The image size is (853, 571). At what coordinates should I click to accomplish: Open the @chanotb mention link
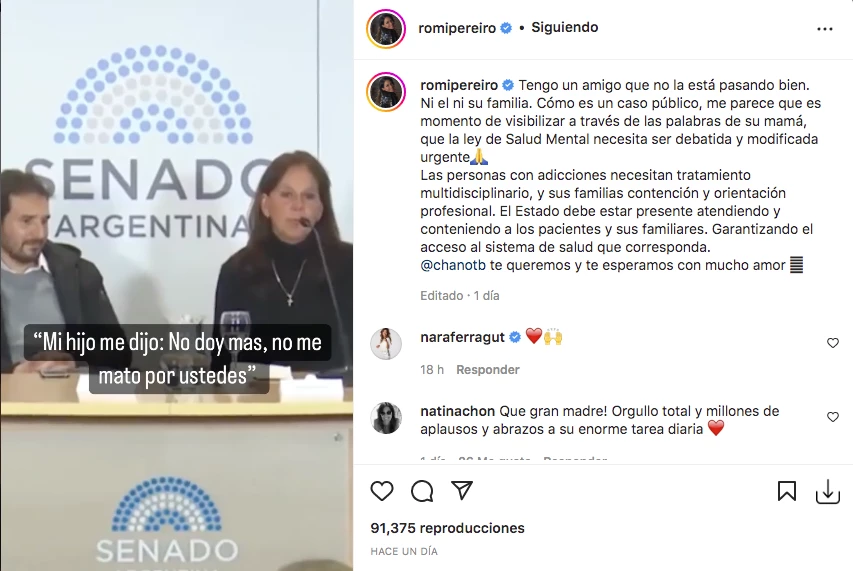(453, 265)
